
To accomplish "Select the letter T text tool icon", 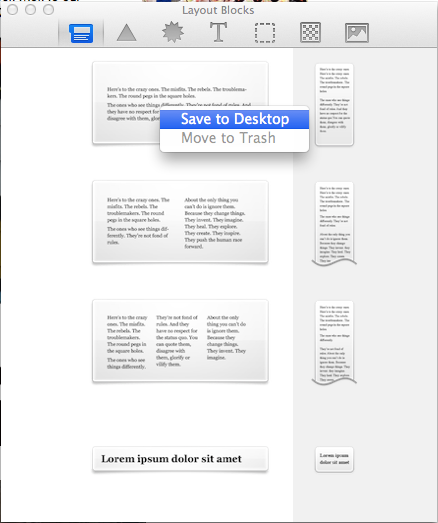I will click(218, 32).
